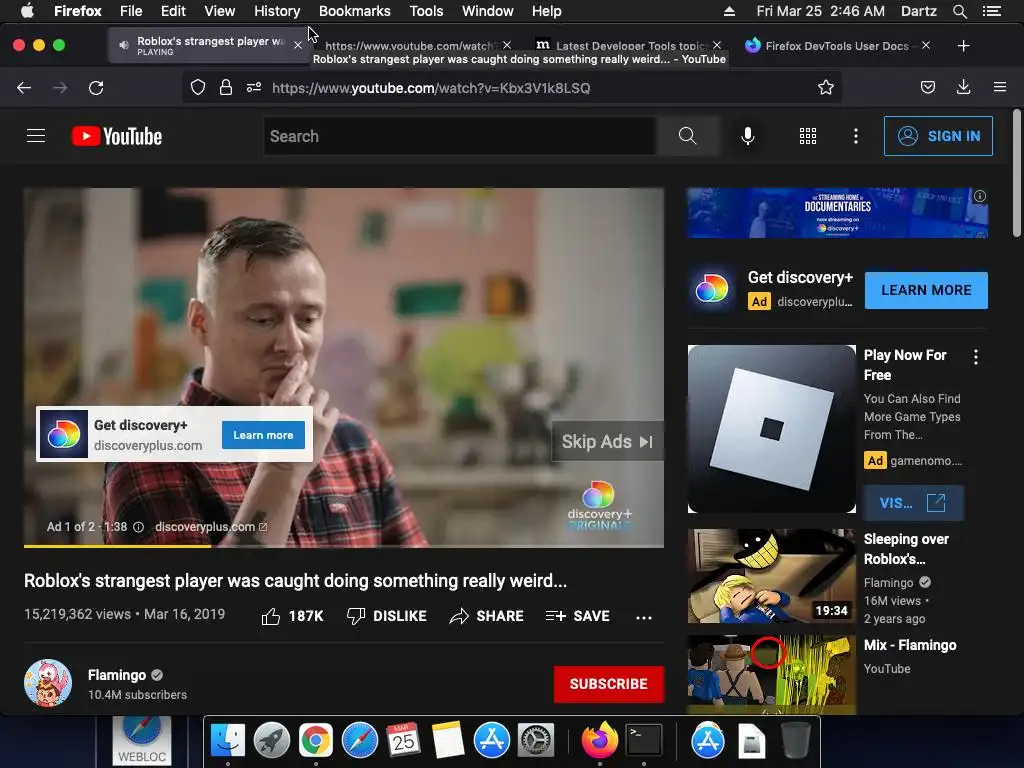Open banner ad info icon
Image resolution: width=1024 pixels, height=768 pixels.
pyautogui.click(x=980, y=196)
